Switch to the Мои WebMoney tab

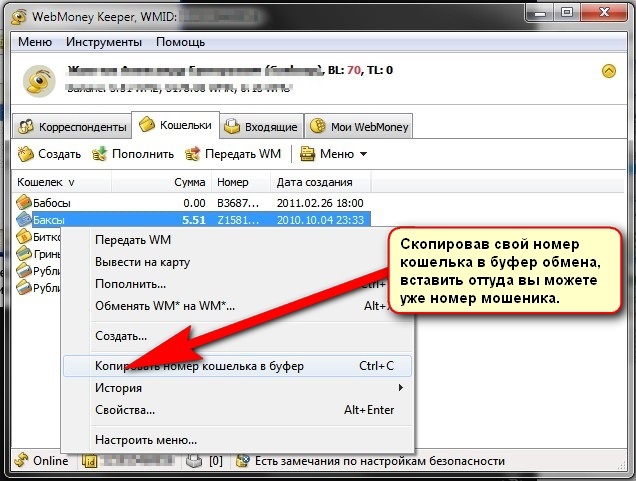358,127
